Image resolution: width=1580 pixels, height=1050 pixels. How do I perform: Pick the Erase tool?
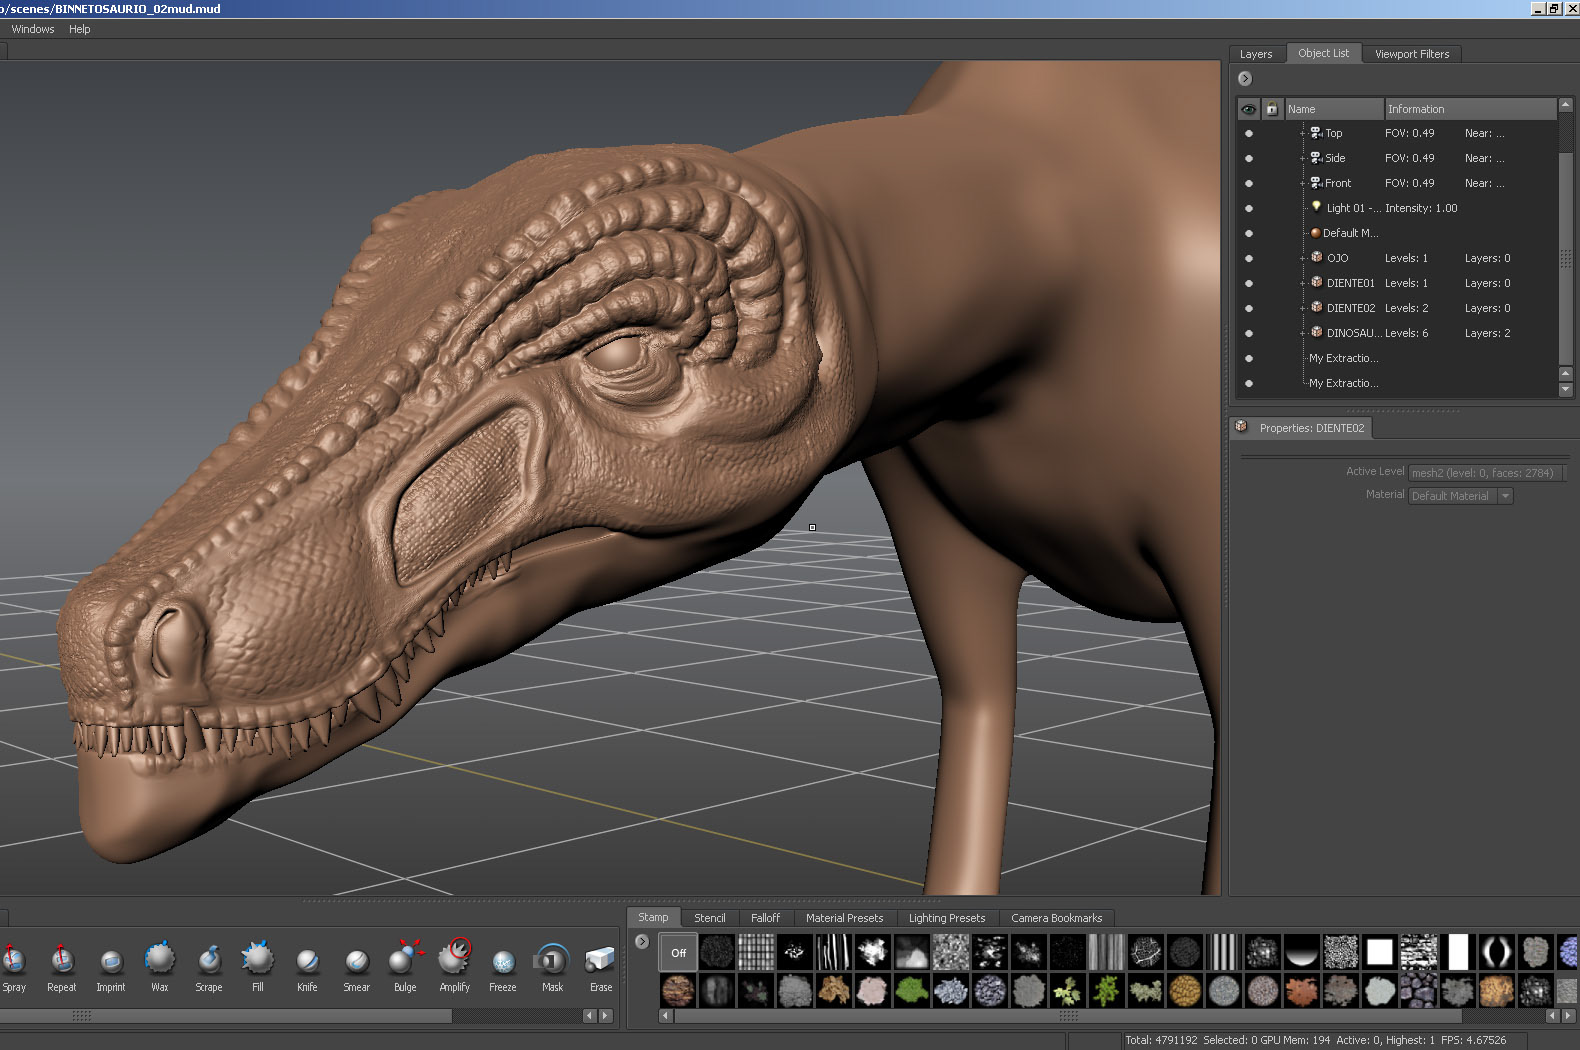(x=600, y=961)
